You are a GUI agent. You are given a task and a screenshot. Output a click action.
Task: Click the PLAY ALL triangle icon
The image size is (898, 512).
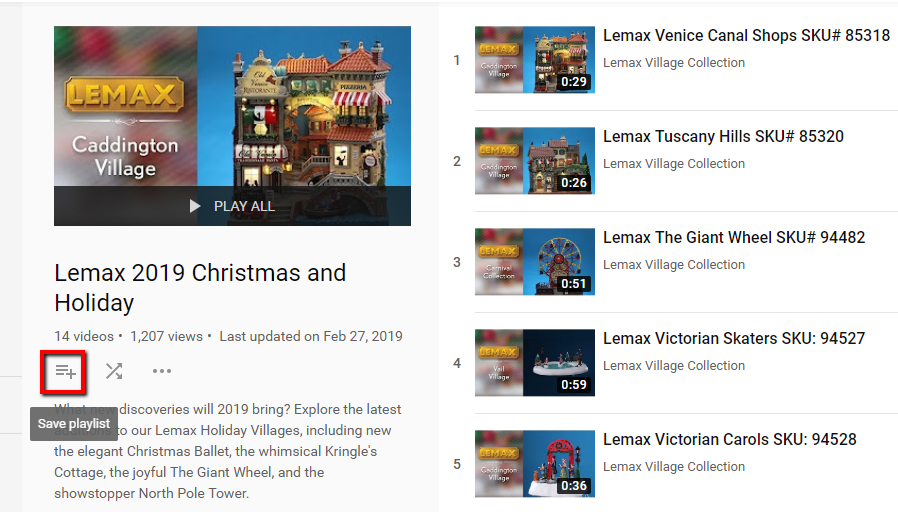pos(195,206)
